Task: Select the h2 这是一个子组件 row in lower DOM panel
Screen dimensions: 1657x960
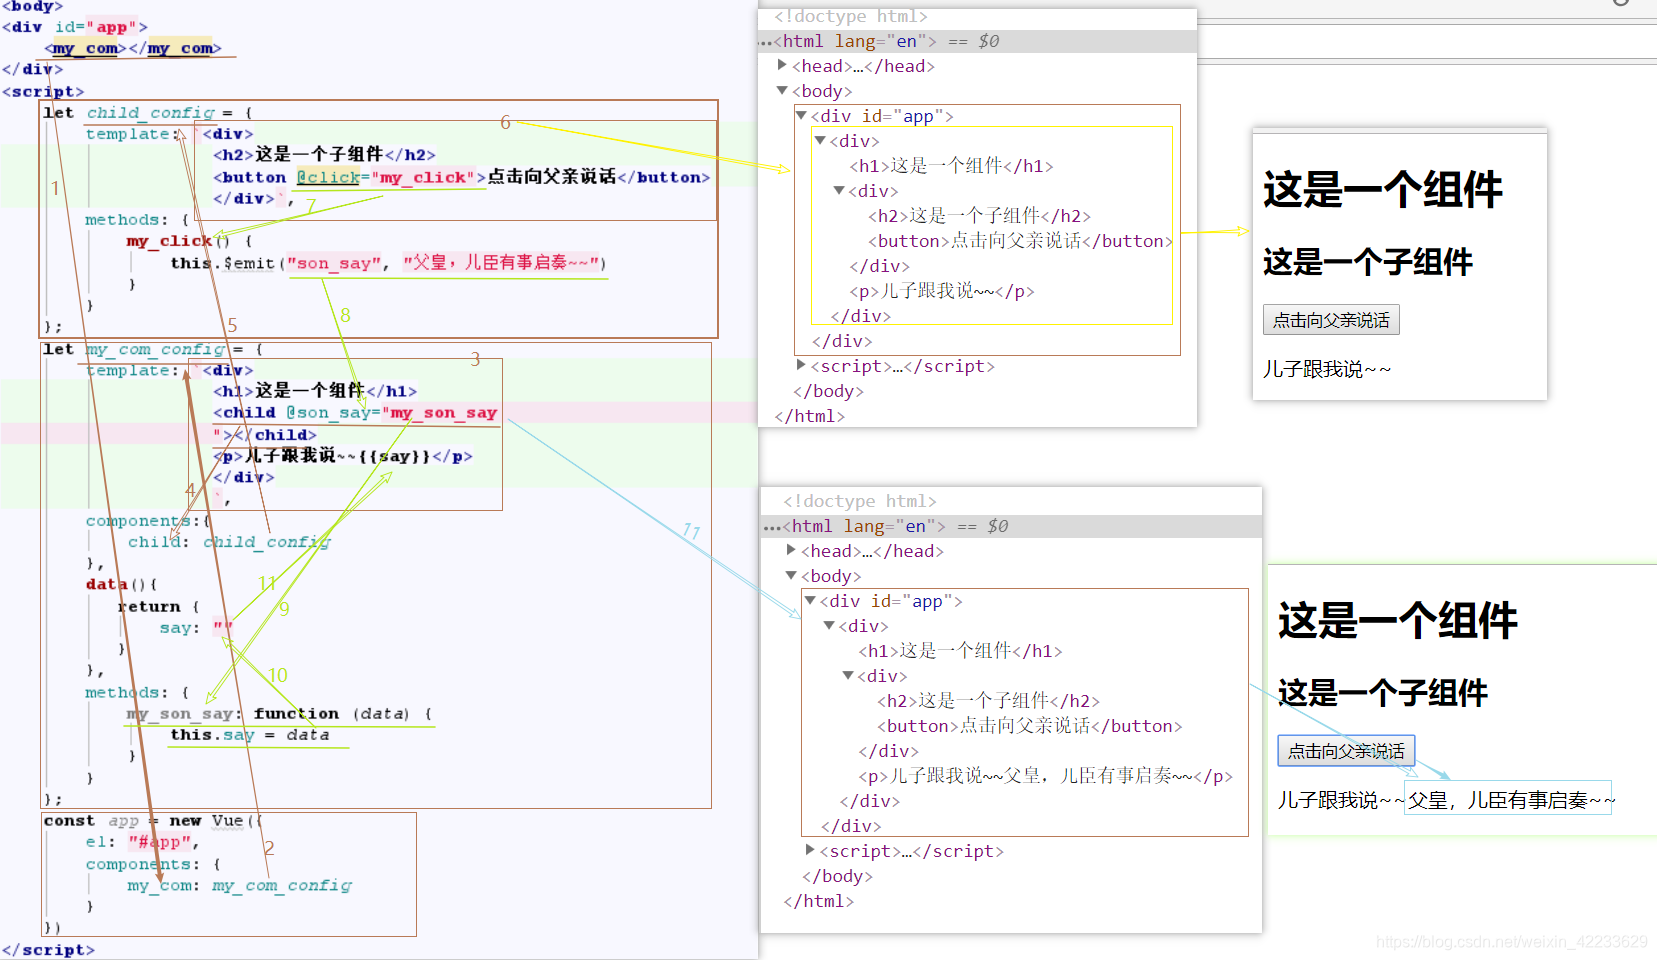Action: click(x=988, y=701)
